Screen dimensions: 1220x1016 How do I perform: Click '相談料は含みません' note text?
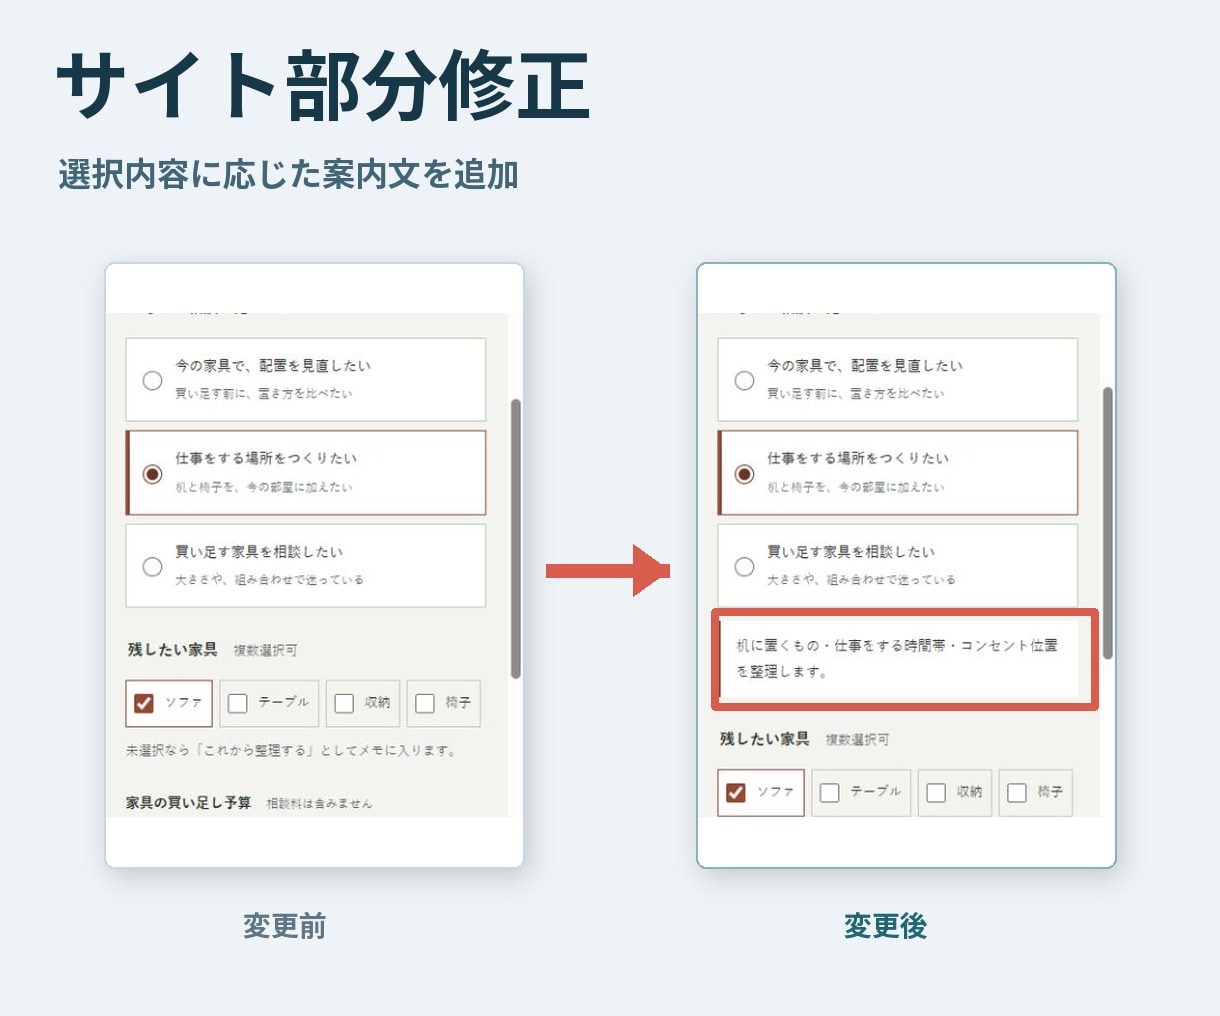[319, 804]
